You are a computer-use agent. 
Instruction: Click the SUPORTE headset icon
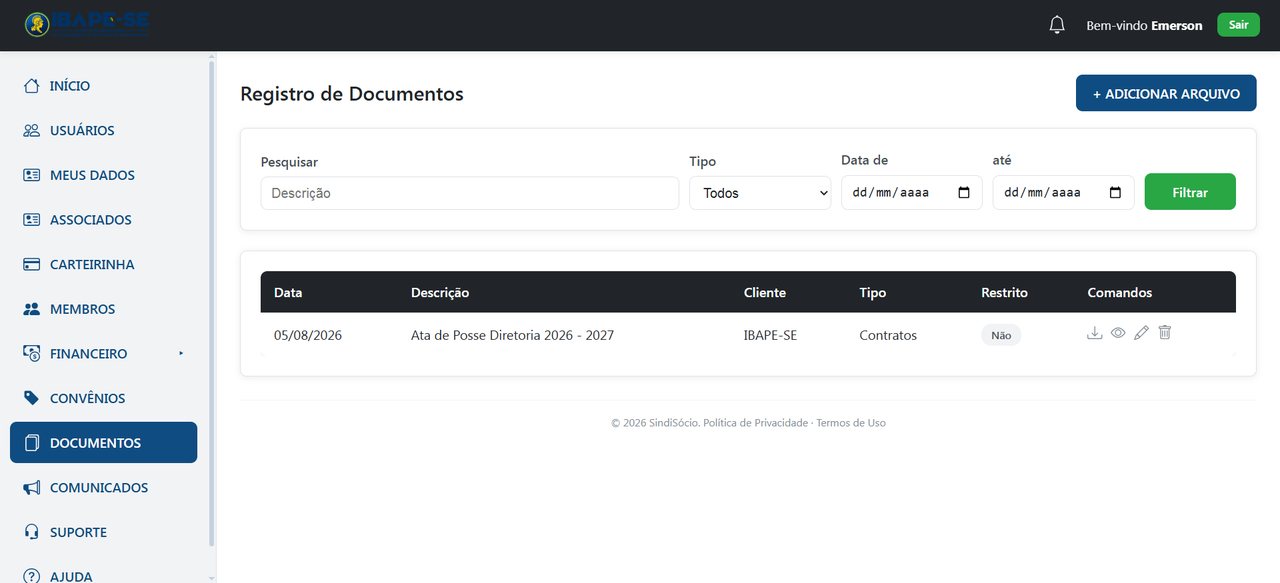(x=32, y=532)
